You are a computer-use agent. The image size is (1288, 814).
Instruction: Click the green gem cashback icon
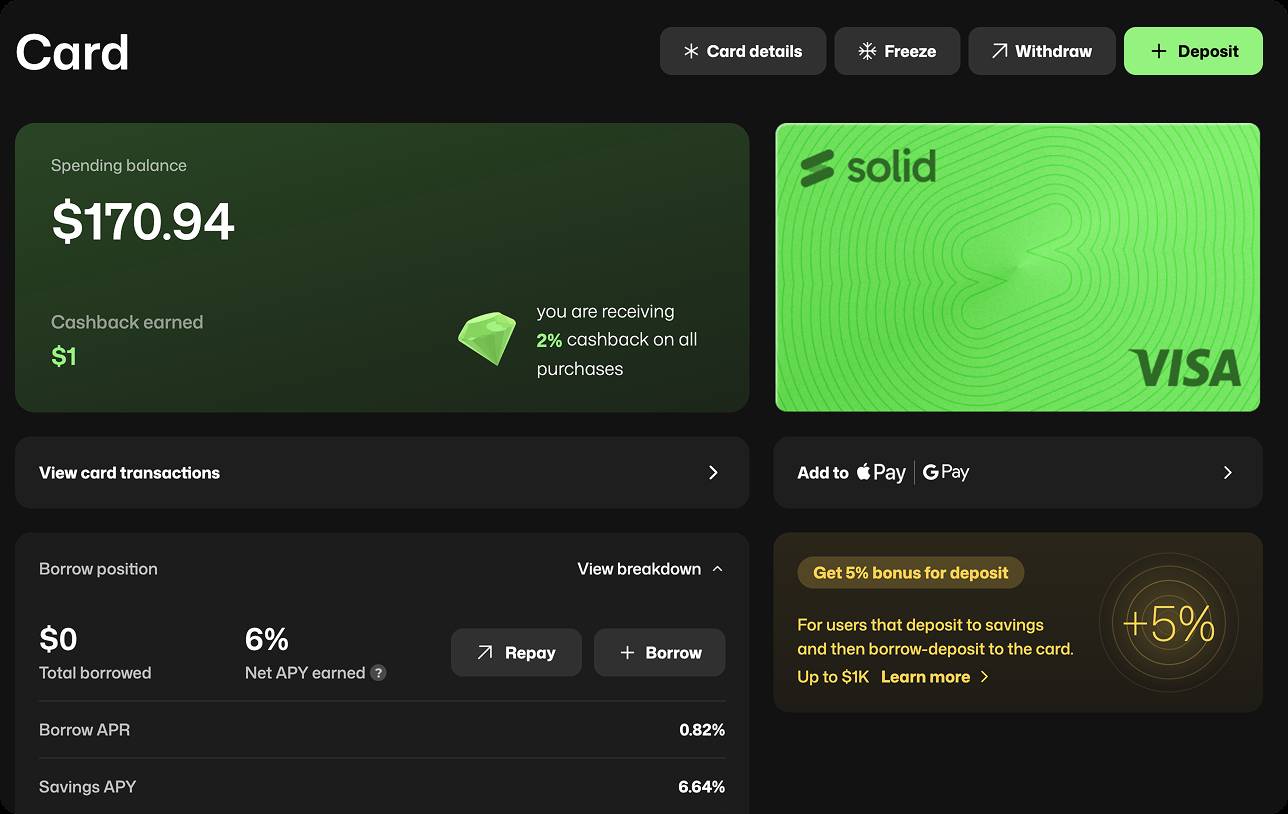pos(487,339)
